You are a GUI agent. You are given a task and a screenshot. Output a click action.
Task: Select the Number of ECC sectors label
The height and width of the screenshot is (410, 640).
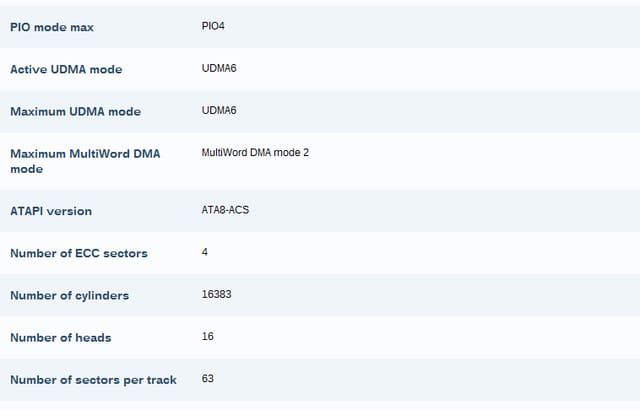pos(79,253)
